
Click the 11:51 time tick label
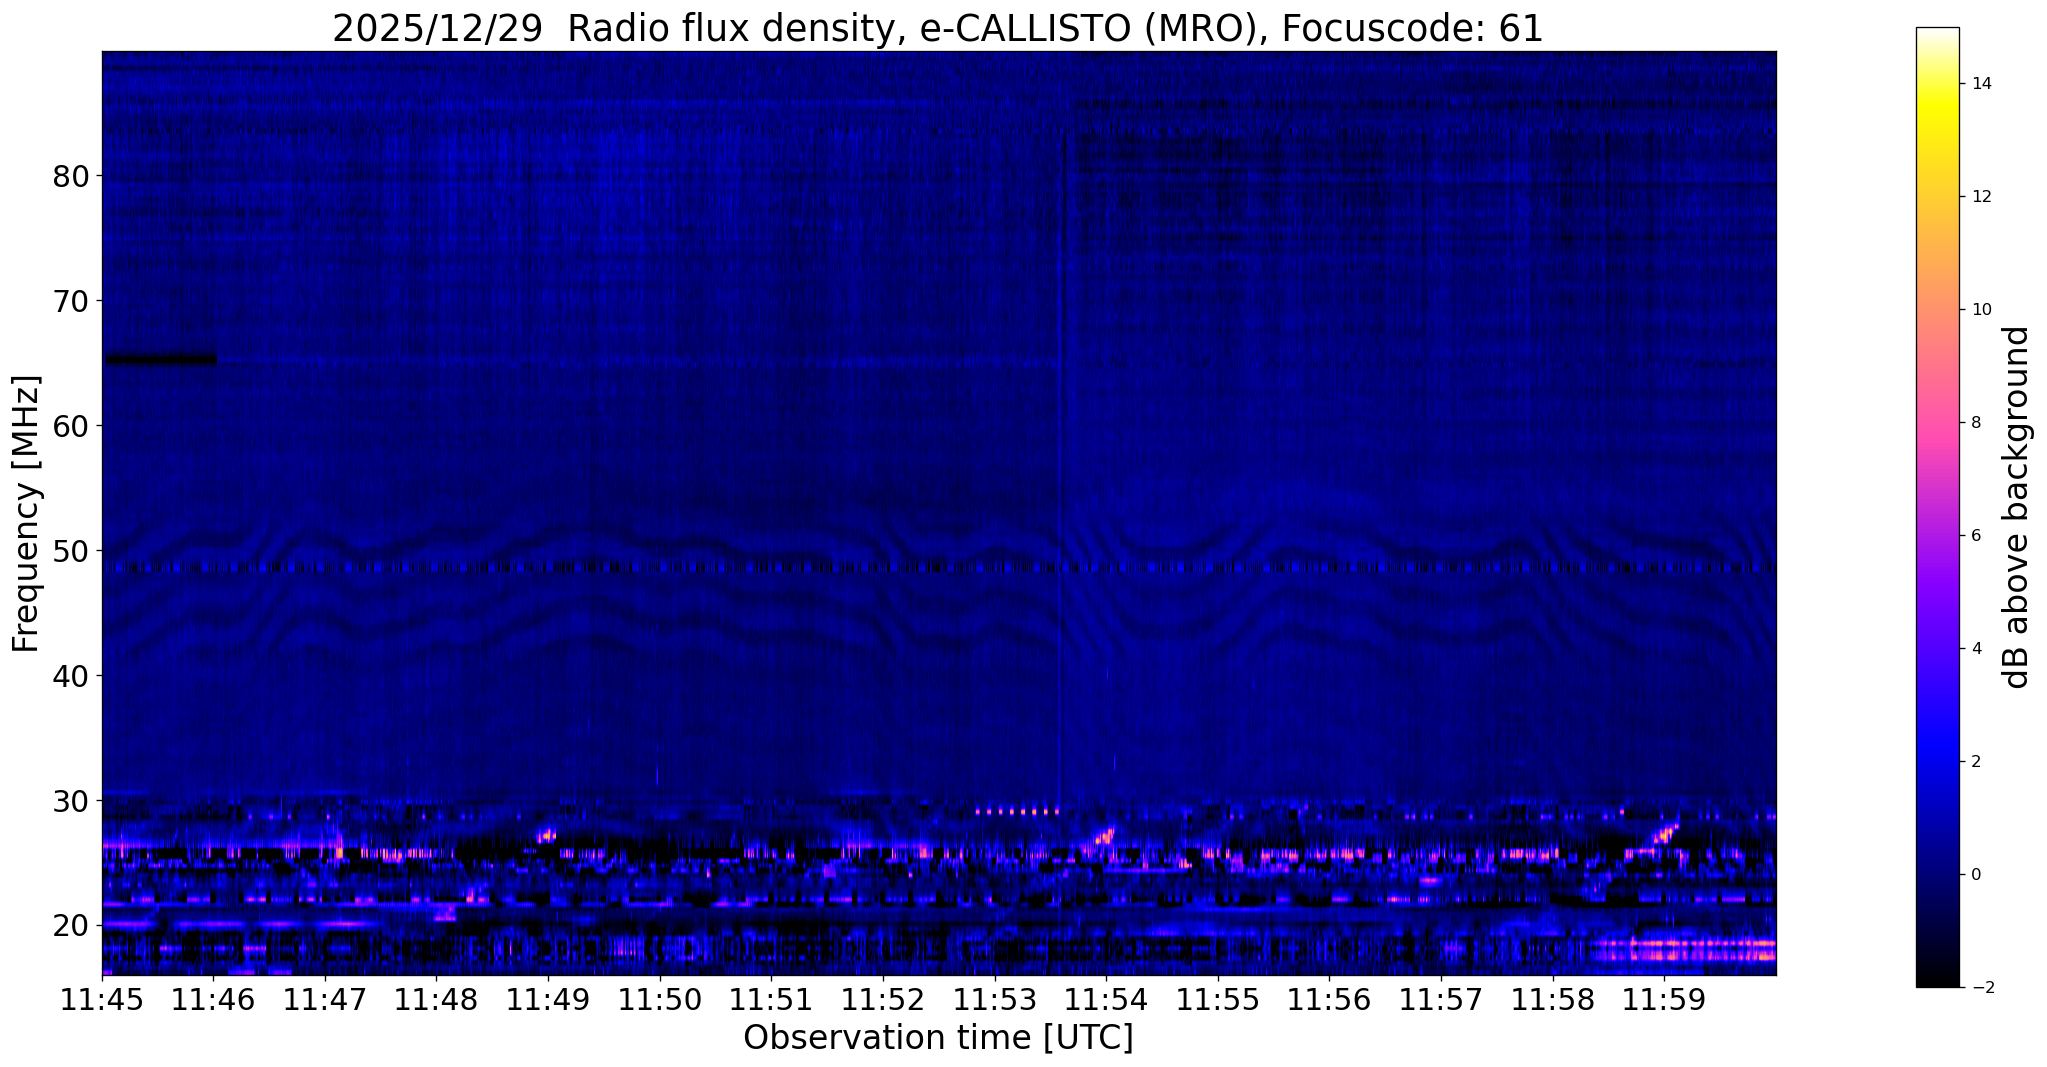click(771, 999)
